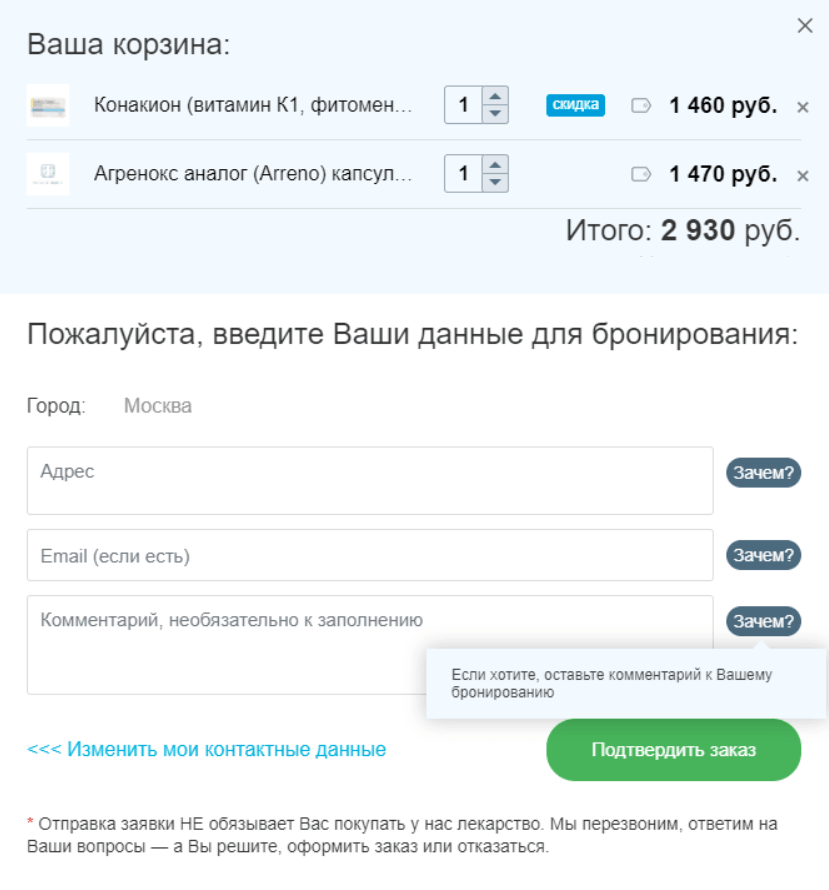Click «Зачем?» next to the comment field

click(x=763, y=619)
